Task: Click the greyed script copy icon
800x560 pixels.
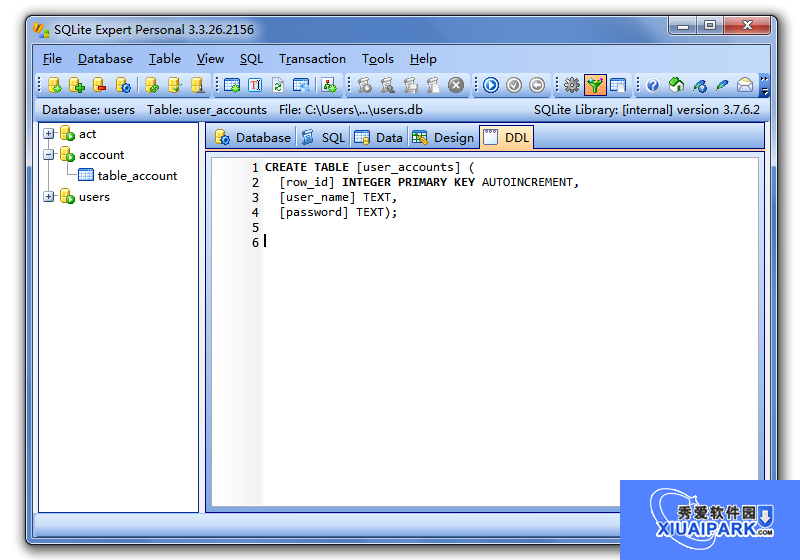Action: point(433,85)
